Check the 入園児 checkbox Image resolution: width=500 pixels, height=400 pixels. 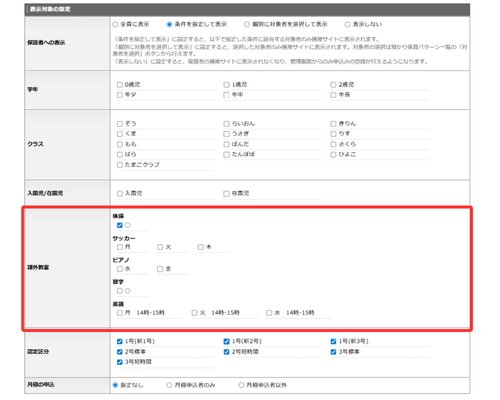tap(120, 194)
